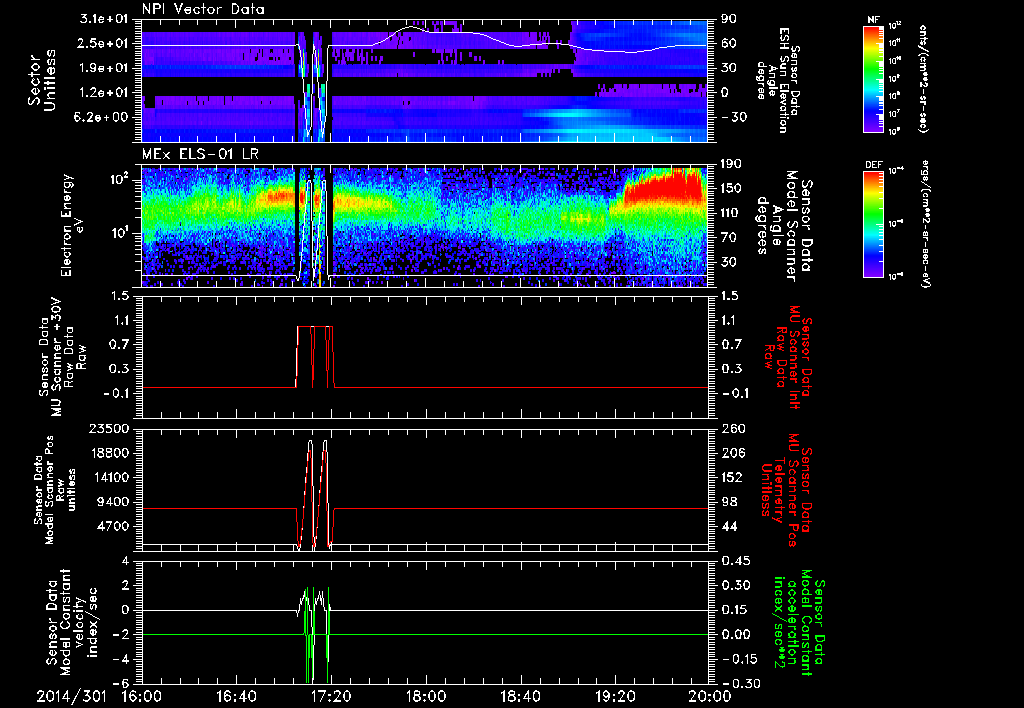Click the red square pulse in MU Scanner panel

coord(315,357)
